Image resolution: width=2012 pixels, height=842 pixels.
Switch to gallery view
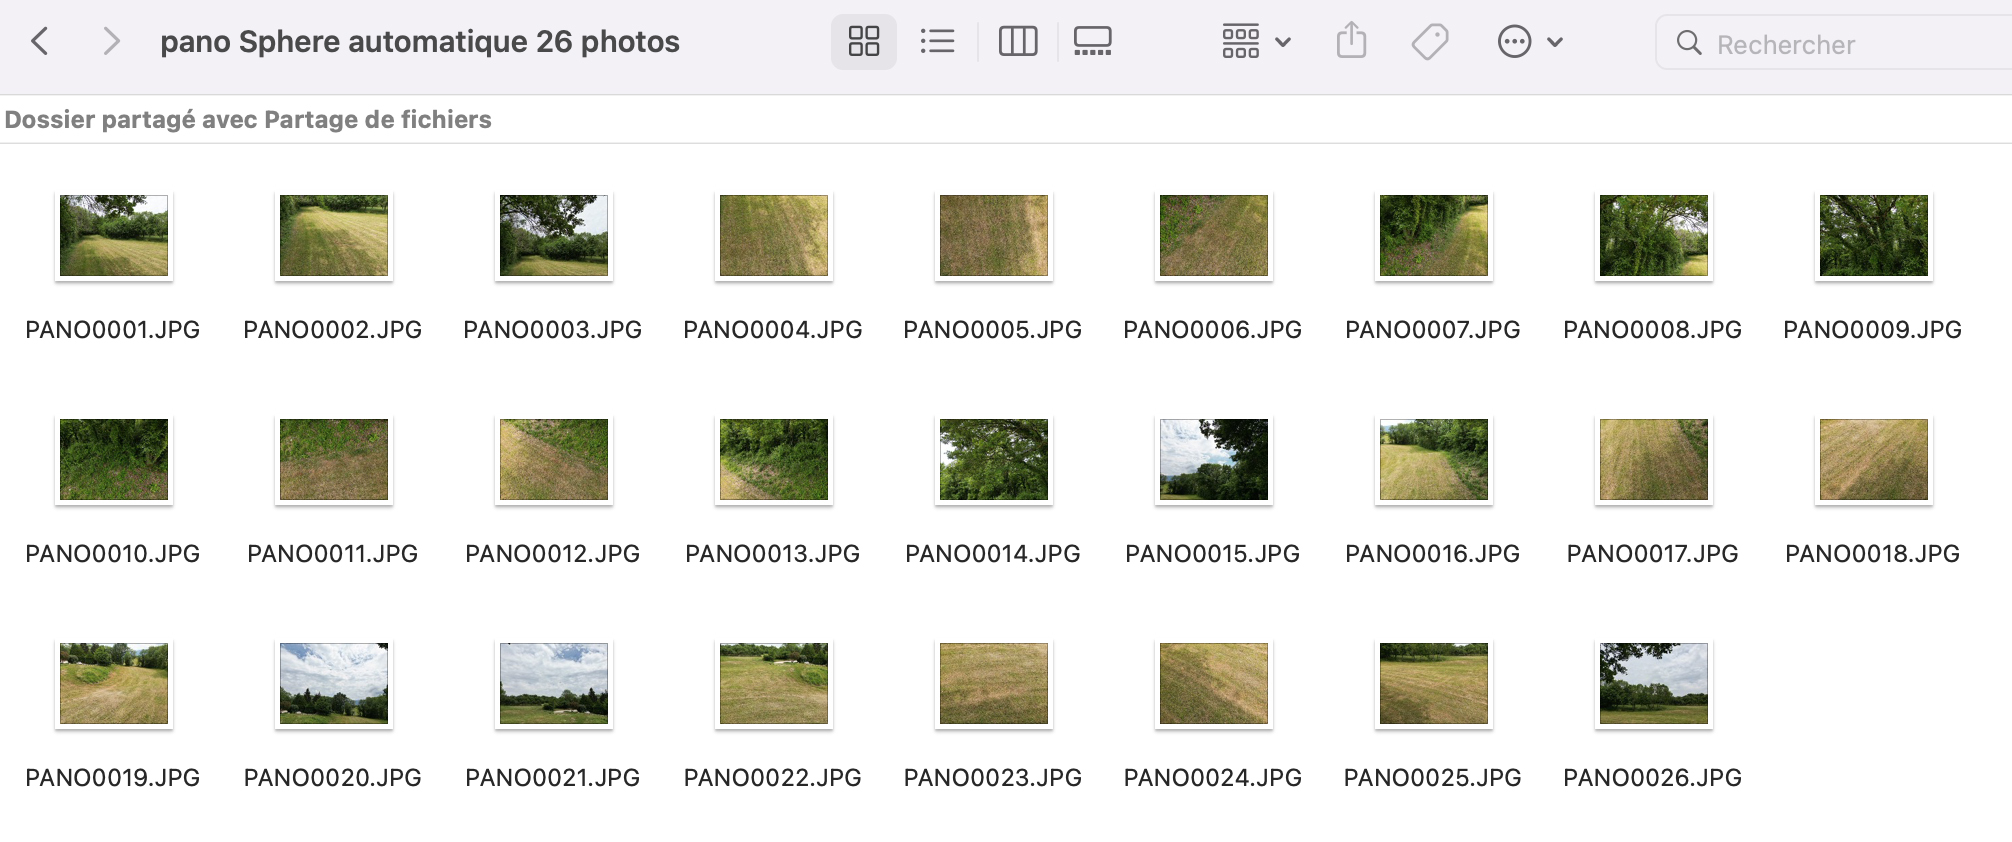[1093, 42]
